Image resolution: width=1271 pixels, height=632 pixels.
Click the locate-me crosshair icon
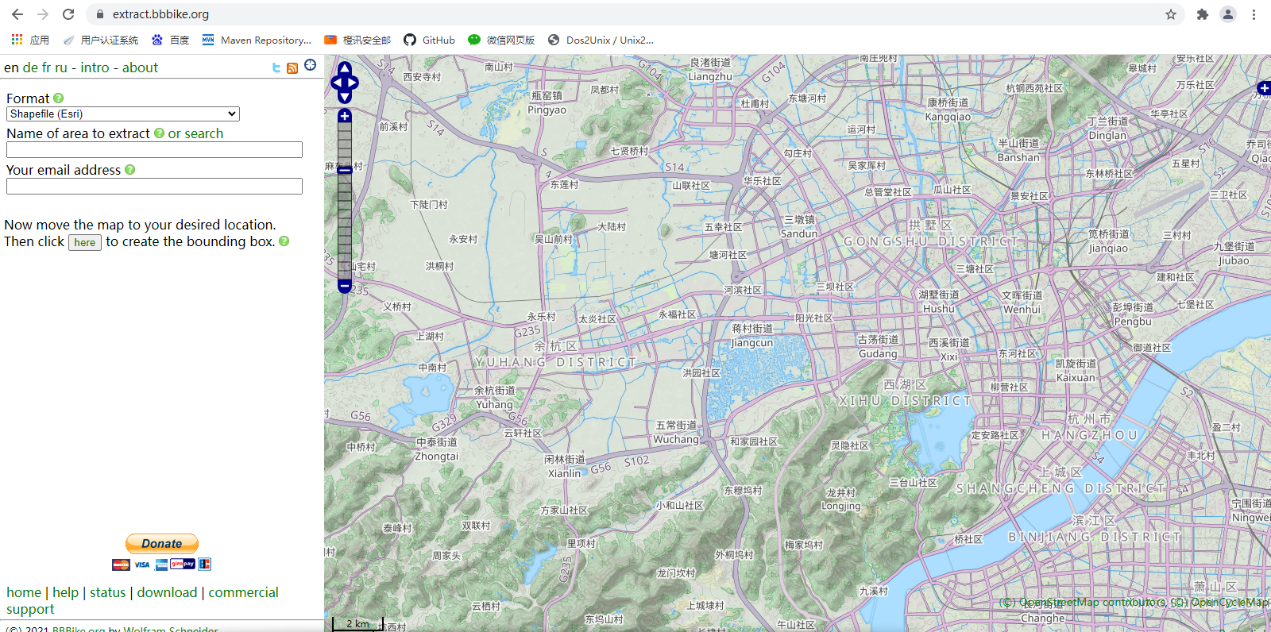click(x=310, y=66)
